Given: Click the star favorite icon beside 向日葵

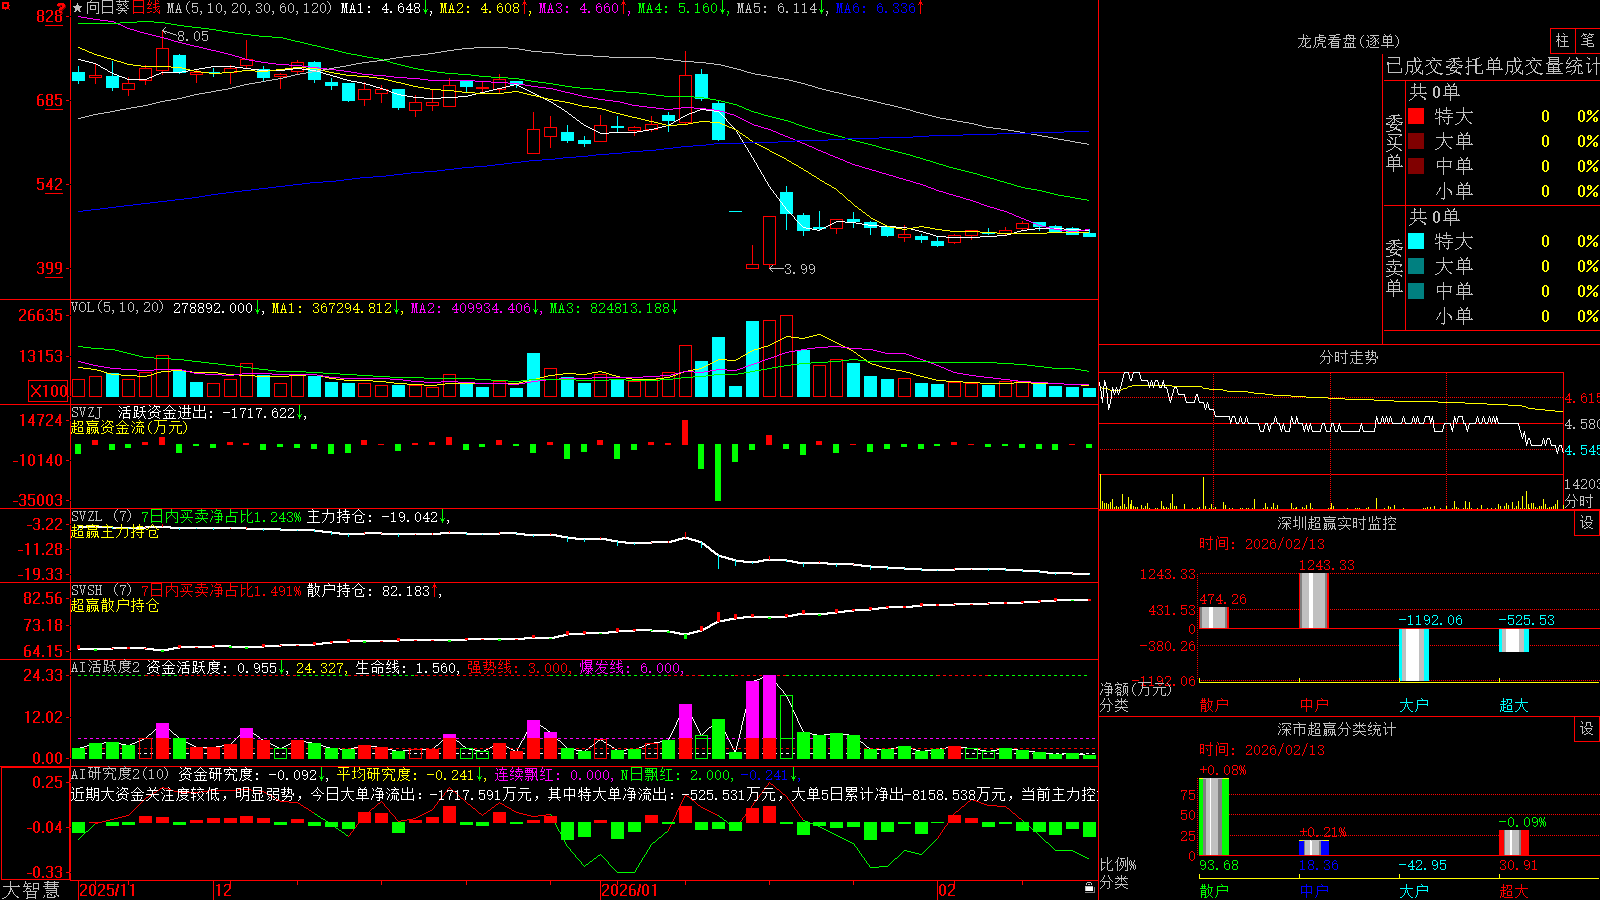Looking at the screenshot, I should tap(78, 8).
